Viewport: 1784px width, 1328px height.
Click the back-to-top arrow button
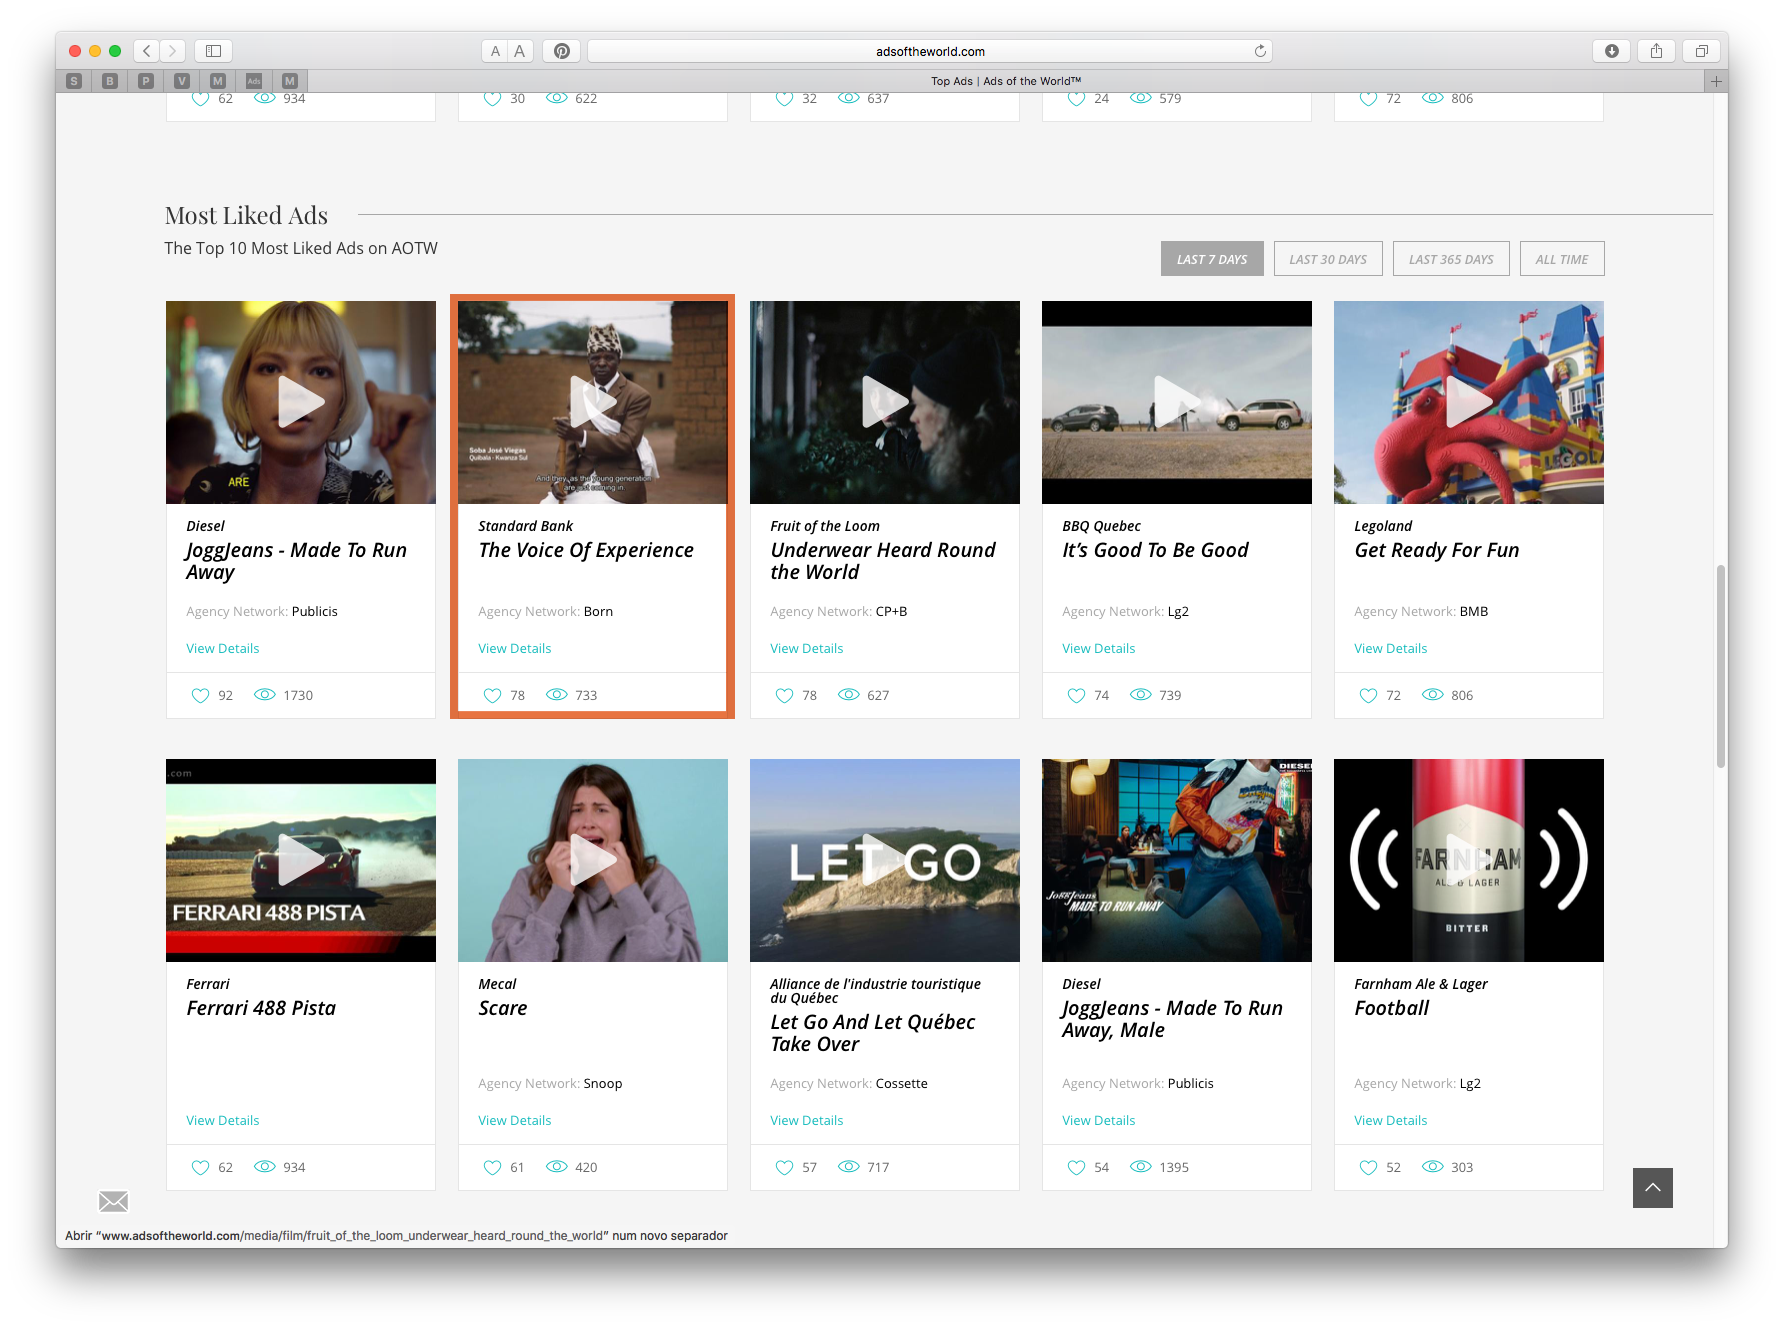[1653, 1188]
